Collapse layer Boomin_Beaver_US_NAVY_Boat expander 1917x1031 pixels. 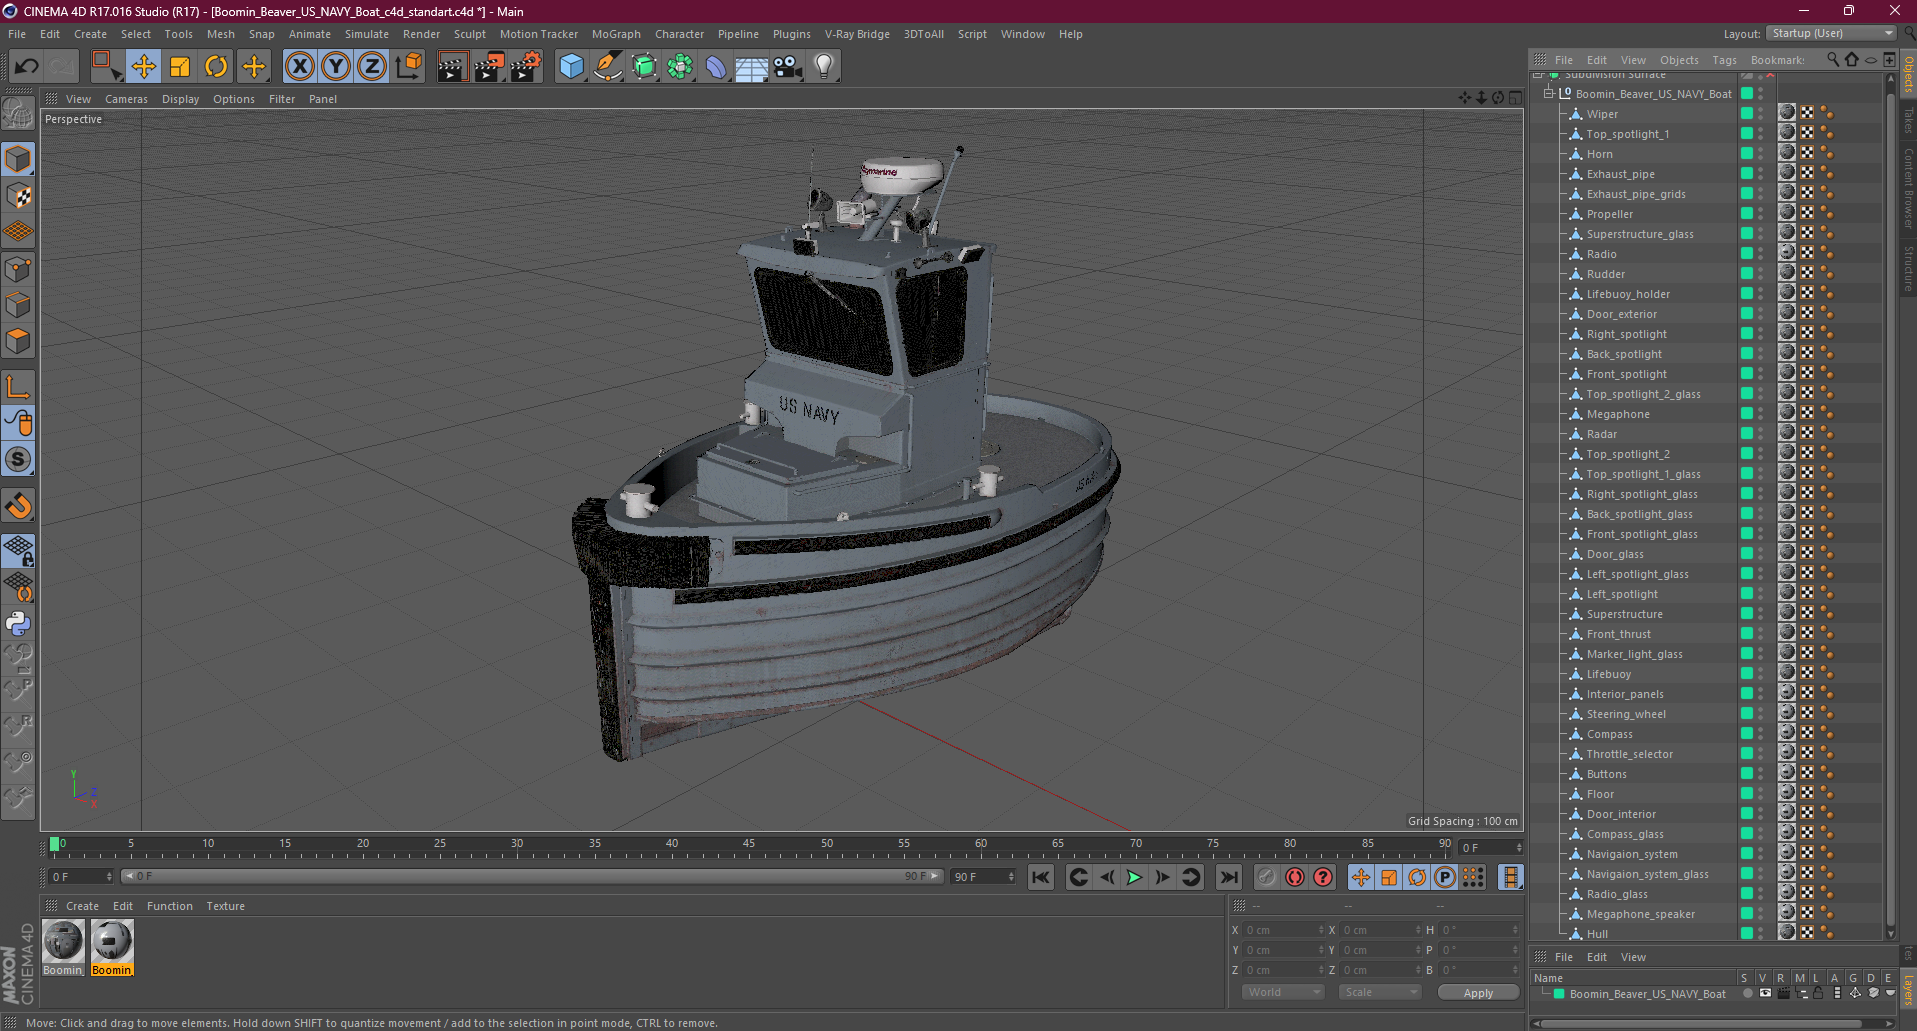[x=1546, y=993]
